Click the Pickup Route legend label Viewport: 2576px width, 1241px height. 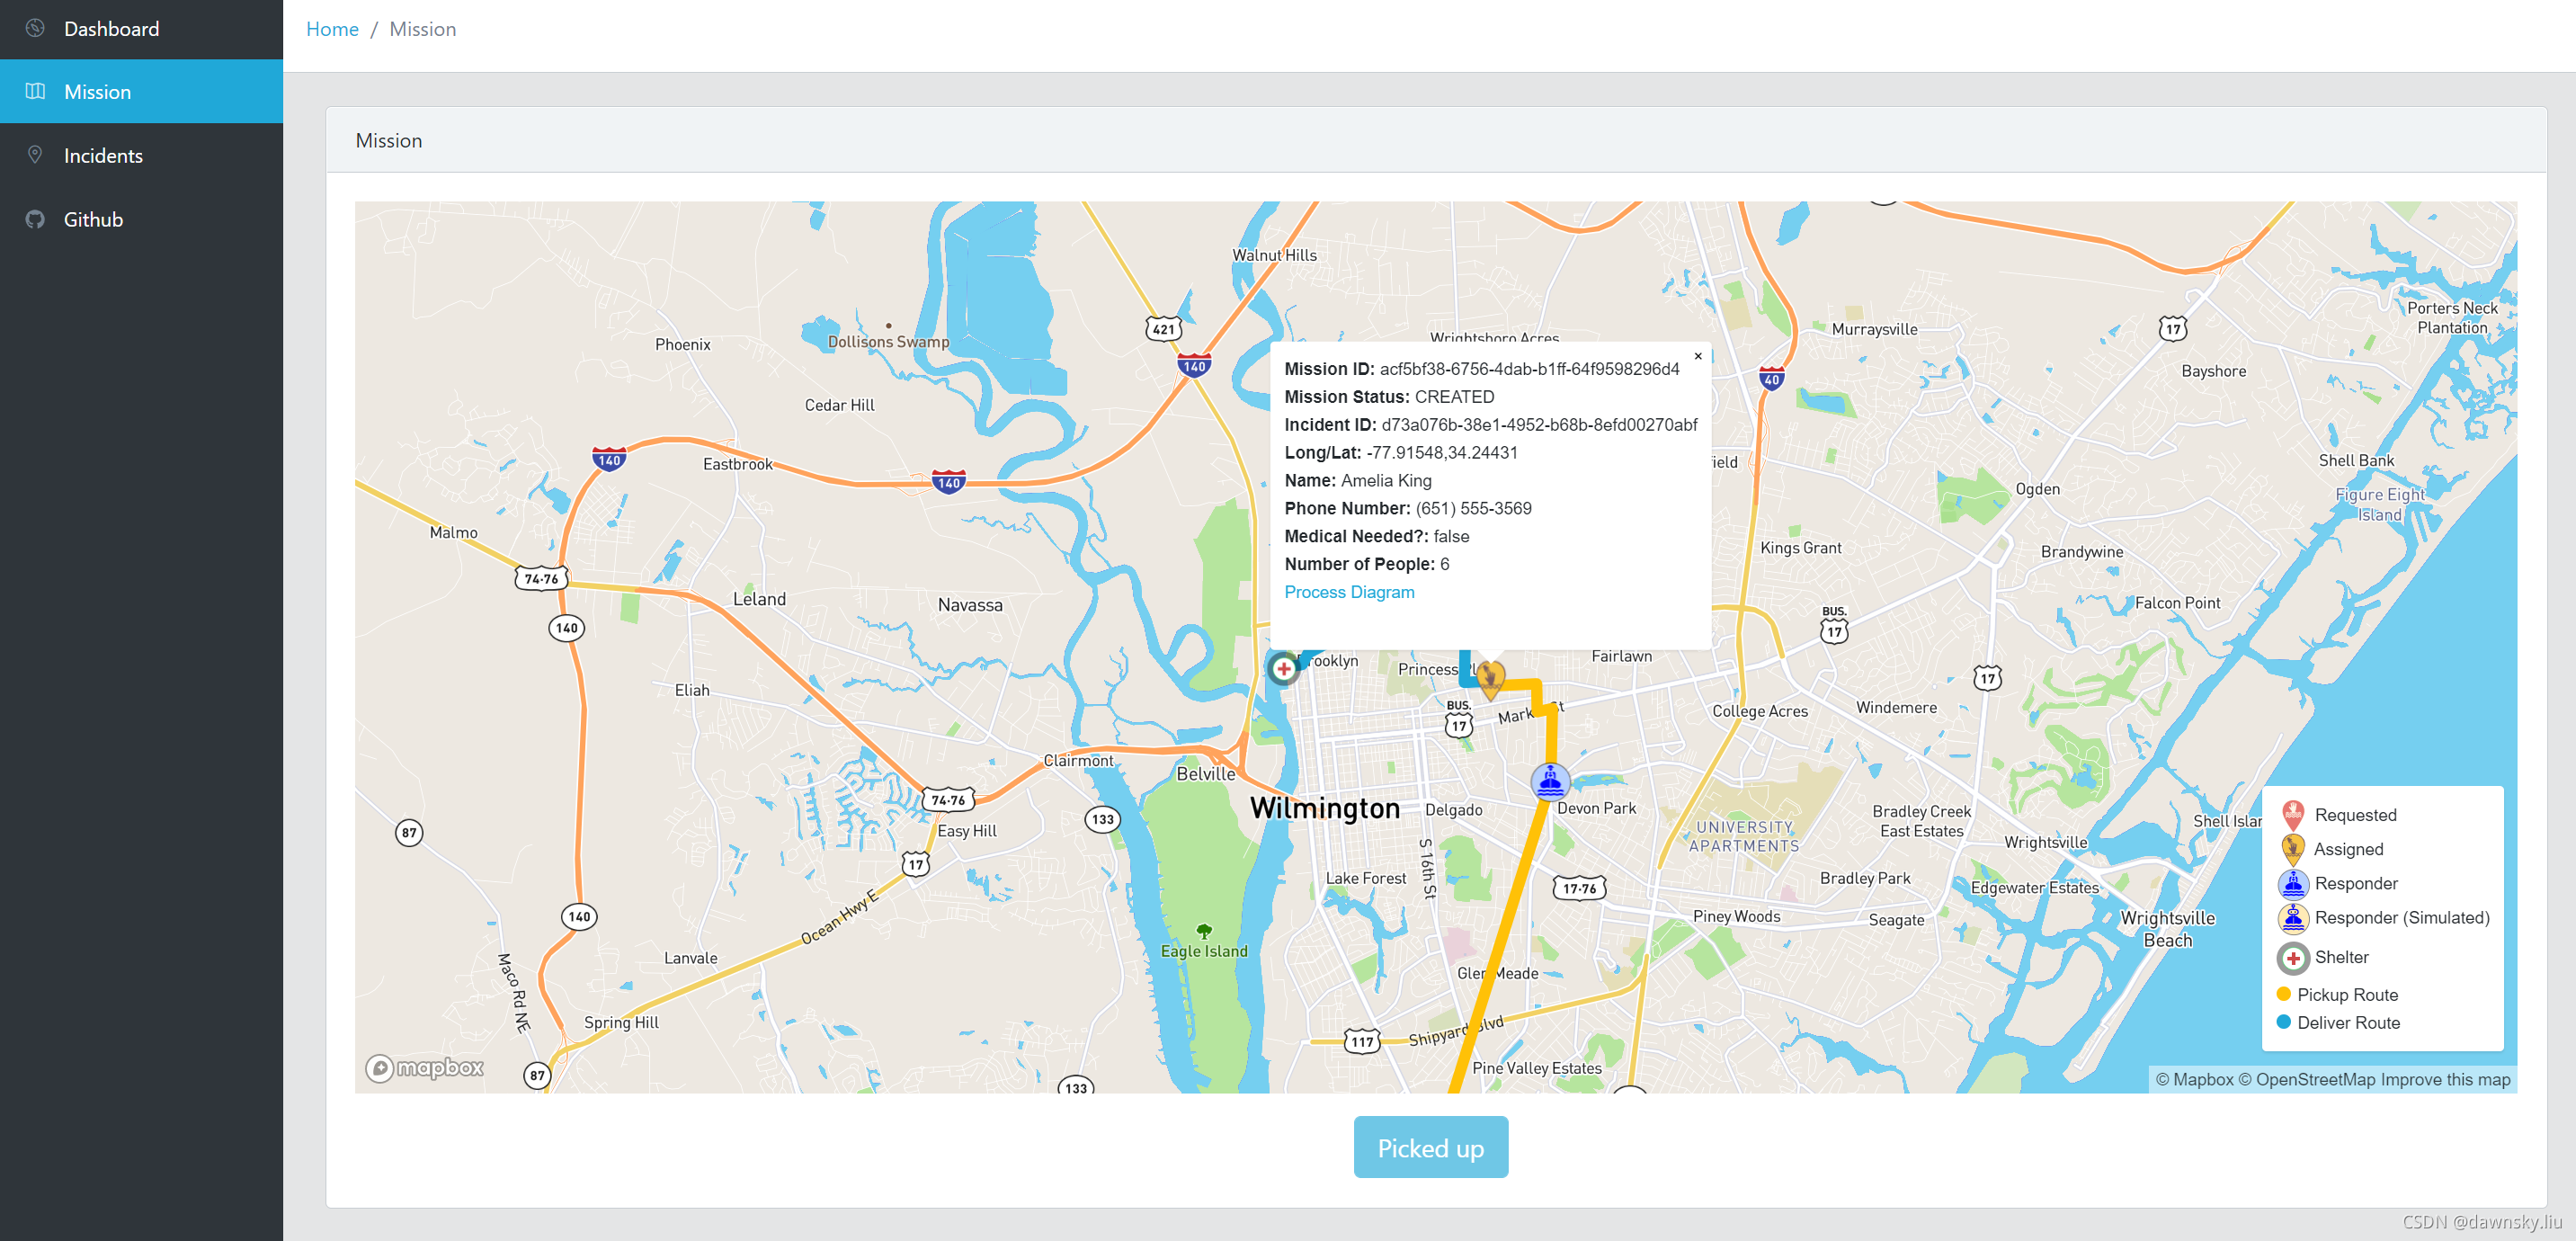2347,995
